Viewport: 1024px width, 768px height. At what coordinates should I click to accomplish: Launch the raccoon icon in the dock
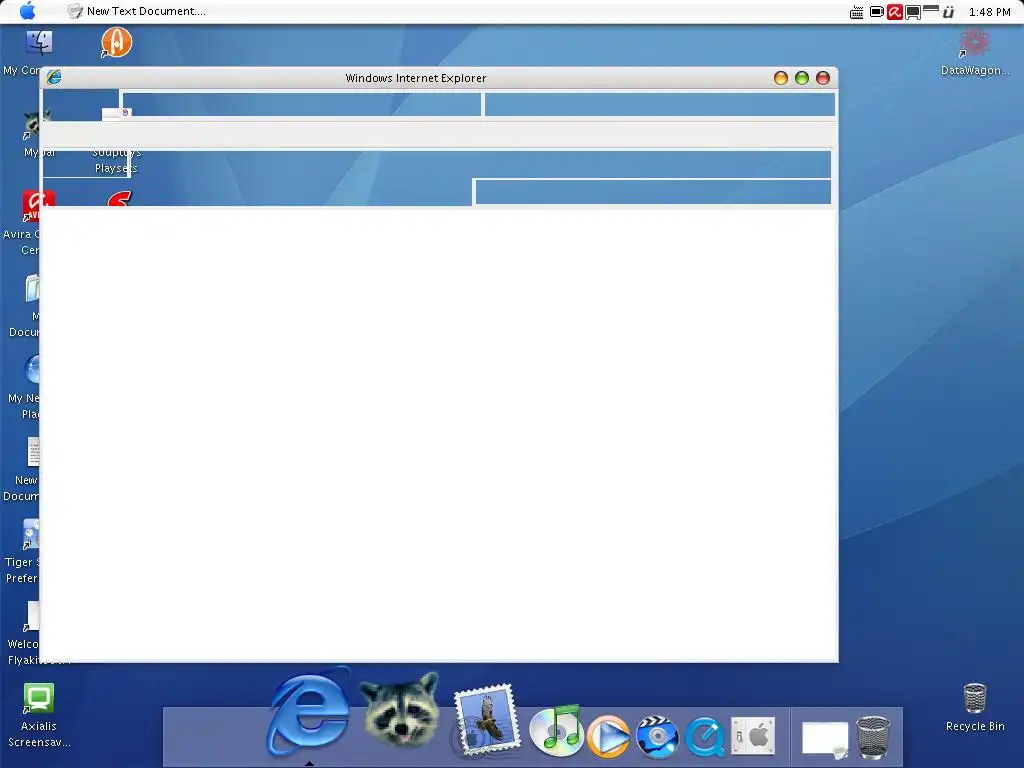(400, 711)
